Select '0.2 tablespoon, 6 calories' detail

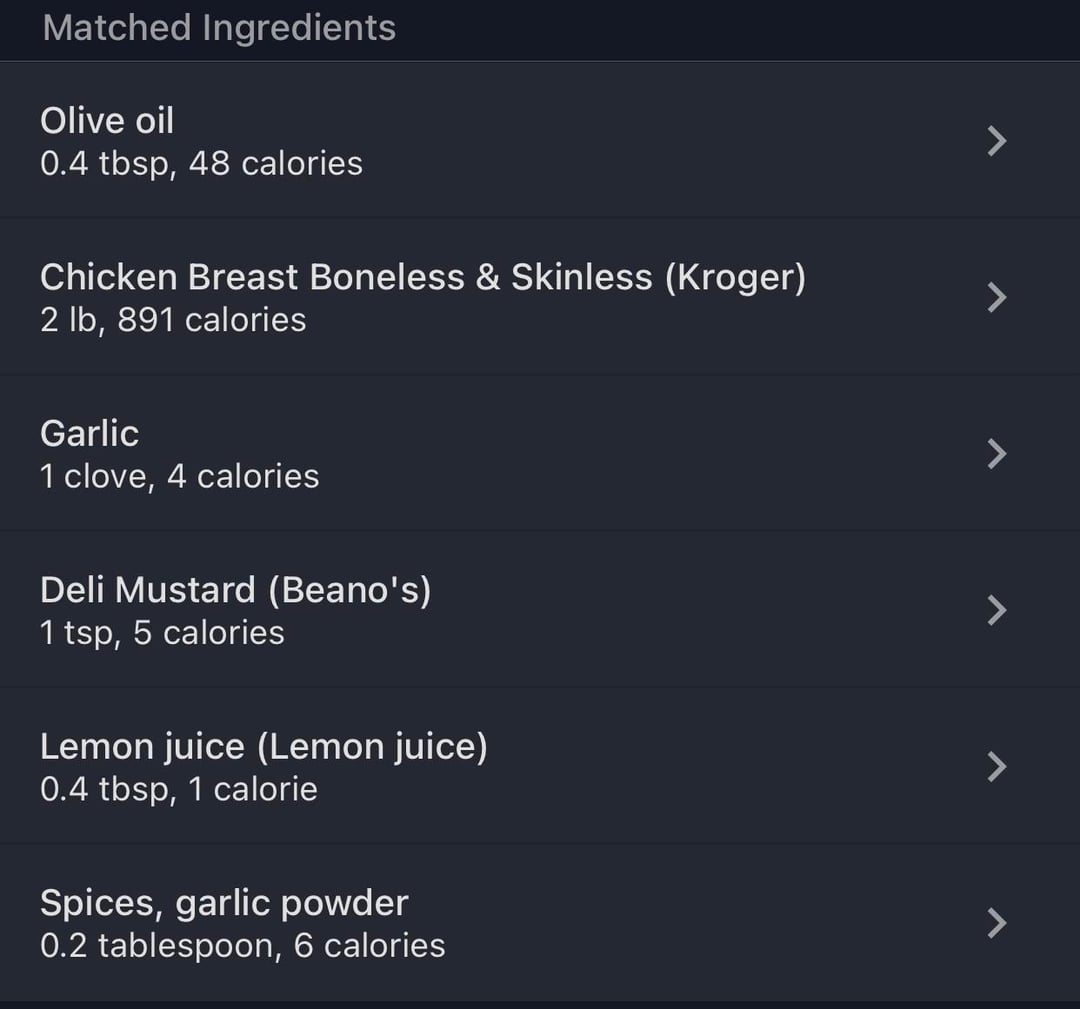pos(242,945)
